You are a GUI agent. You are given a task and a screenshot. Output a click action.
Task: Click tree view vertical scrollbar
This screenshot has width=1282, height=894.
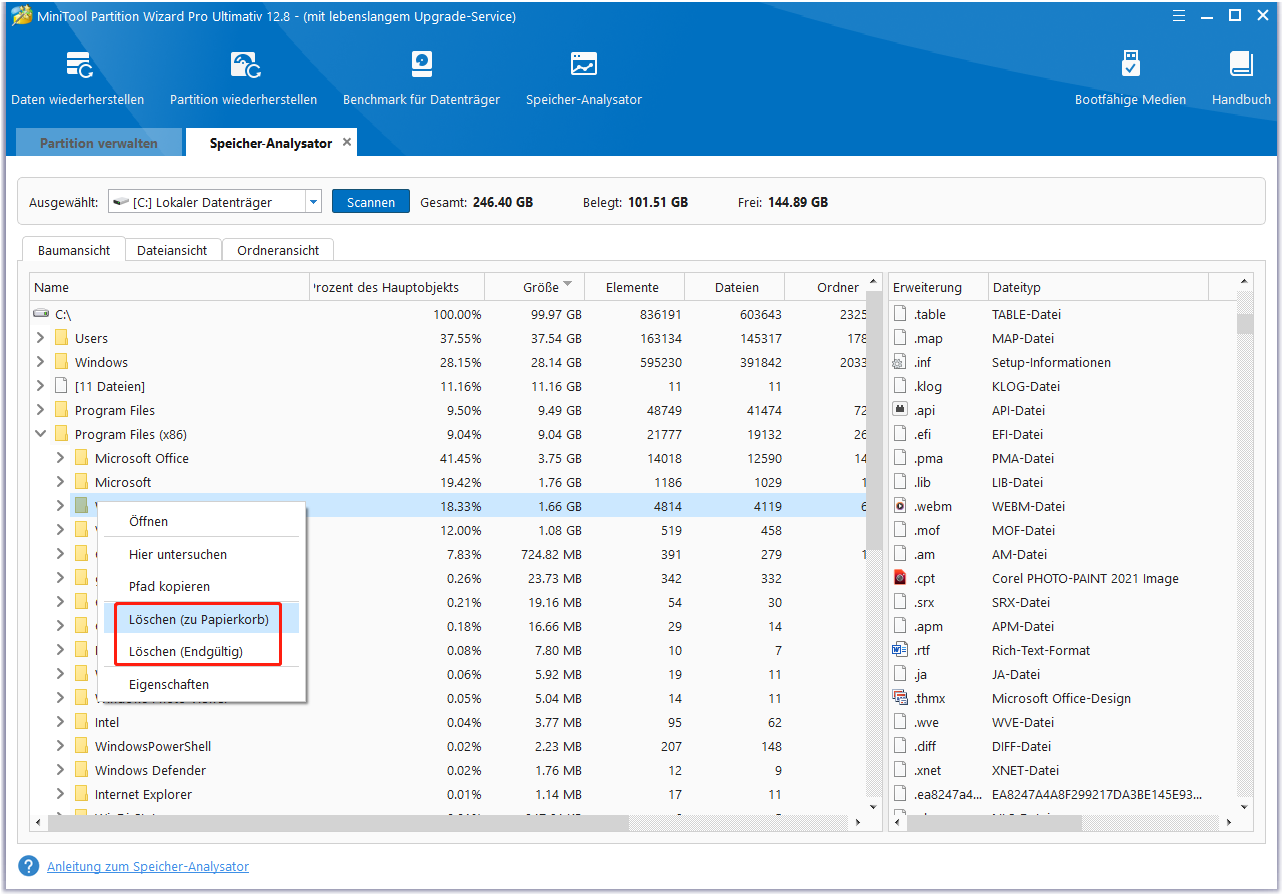pyautogui.click(x=874, y=420)
